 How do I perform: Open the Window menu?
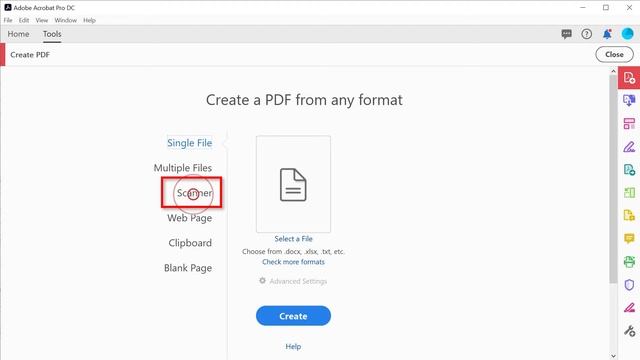click(65, 20)
